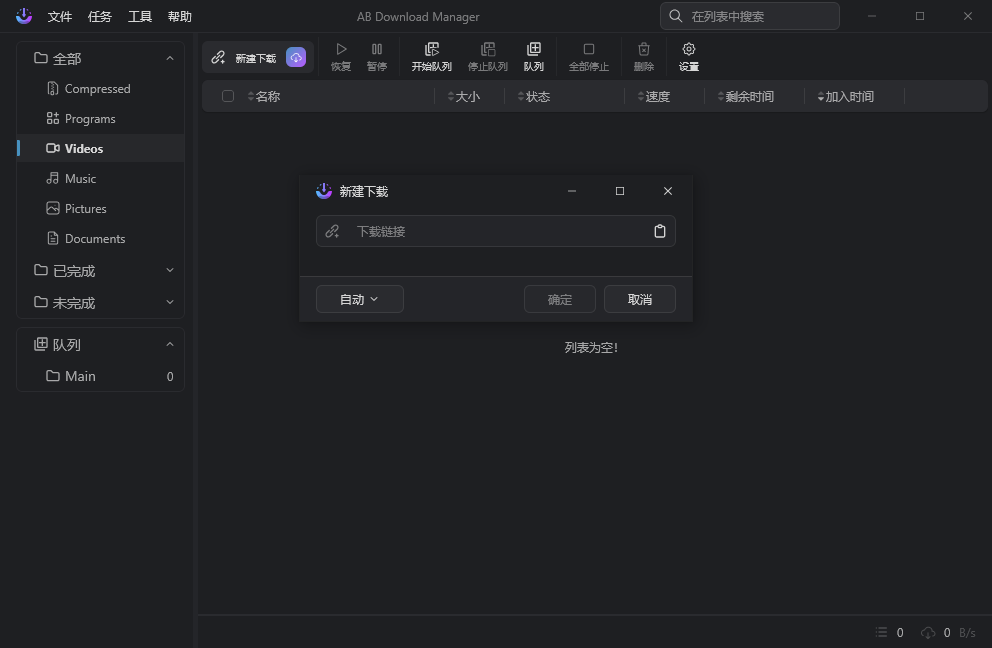
Task: Click the 确定 button in the dialog
Action: coord(559,298)
